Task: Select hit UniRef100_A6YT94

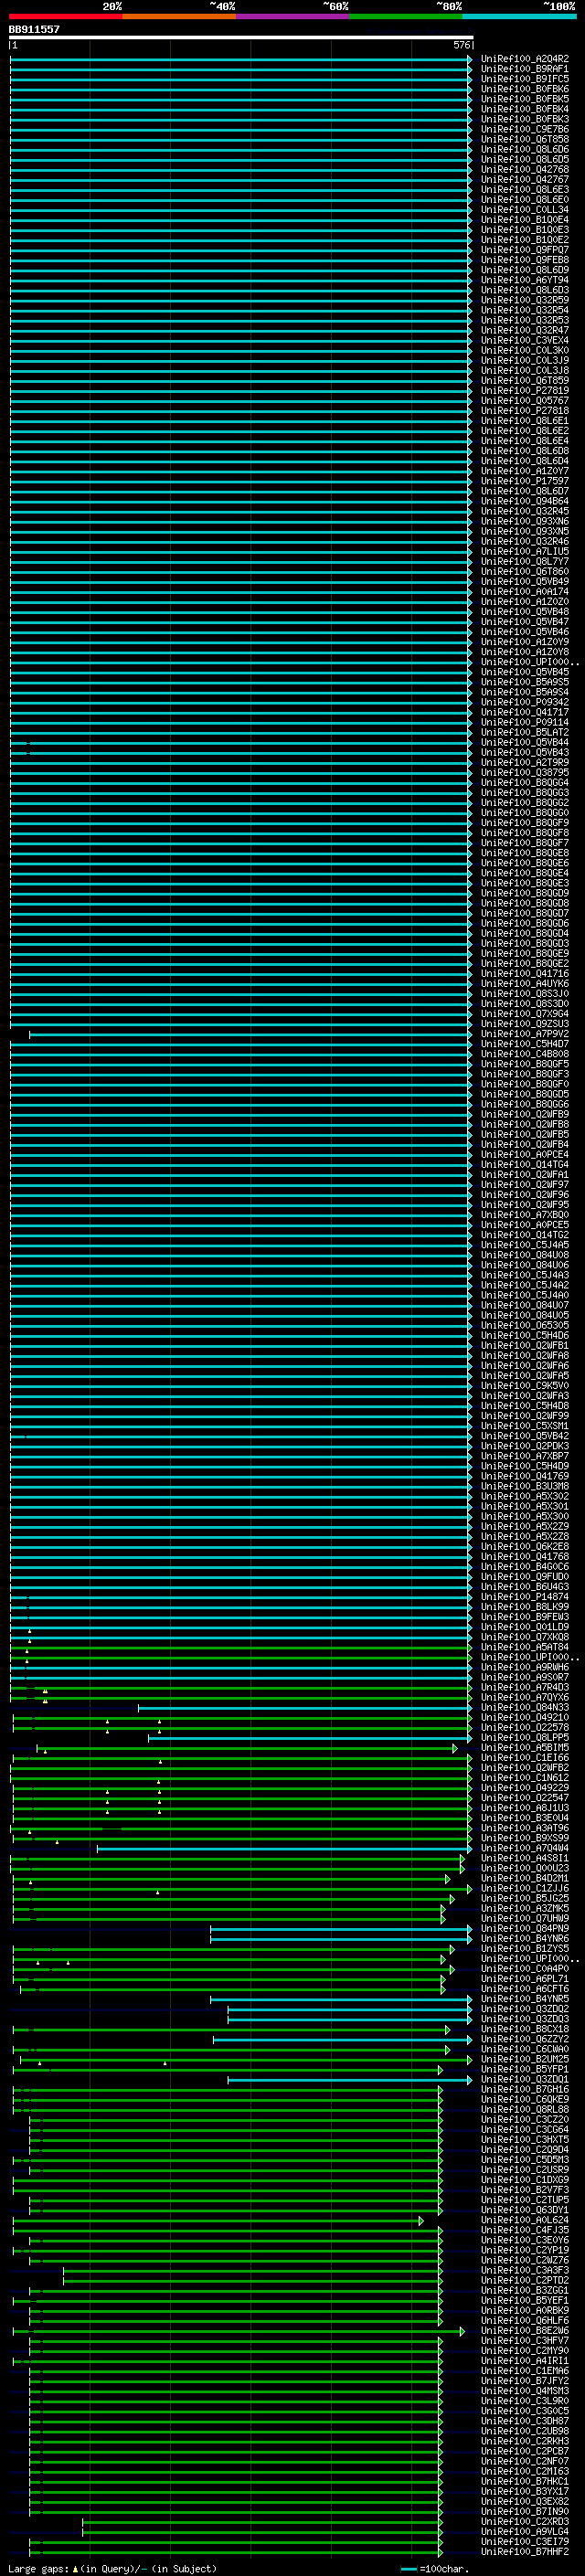Action: tap(525, 280)
